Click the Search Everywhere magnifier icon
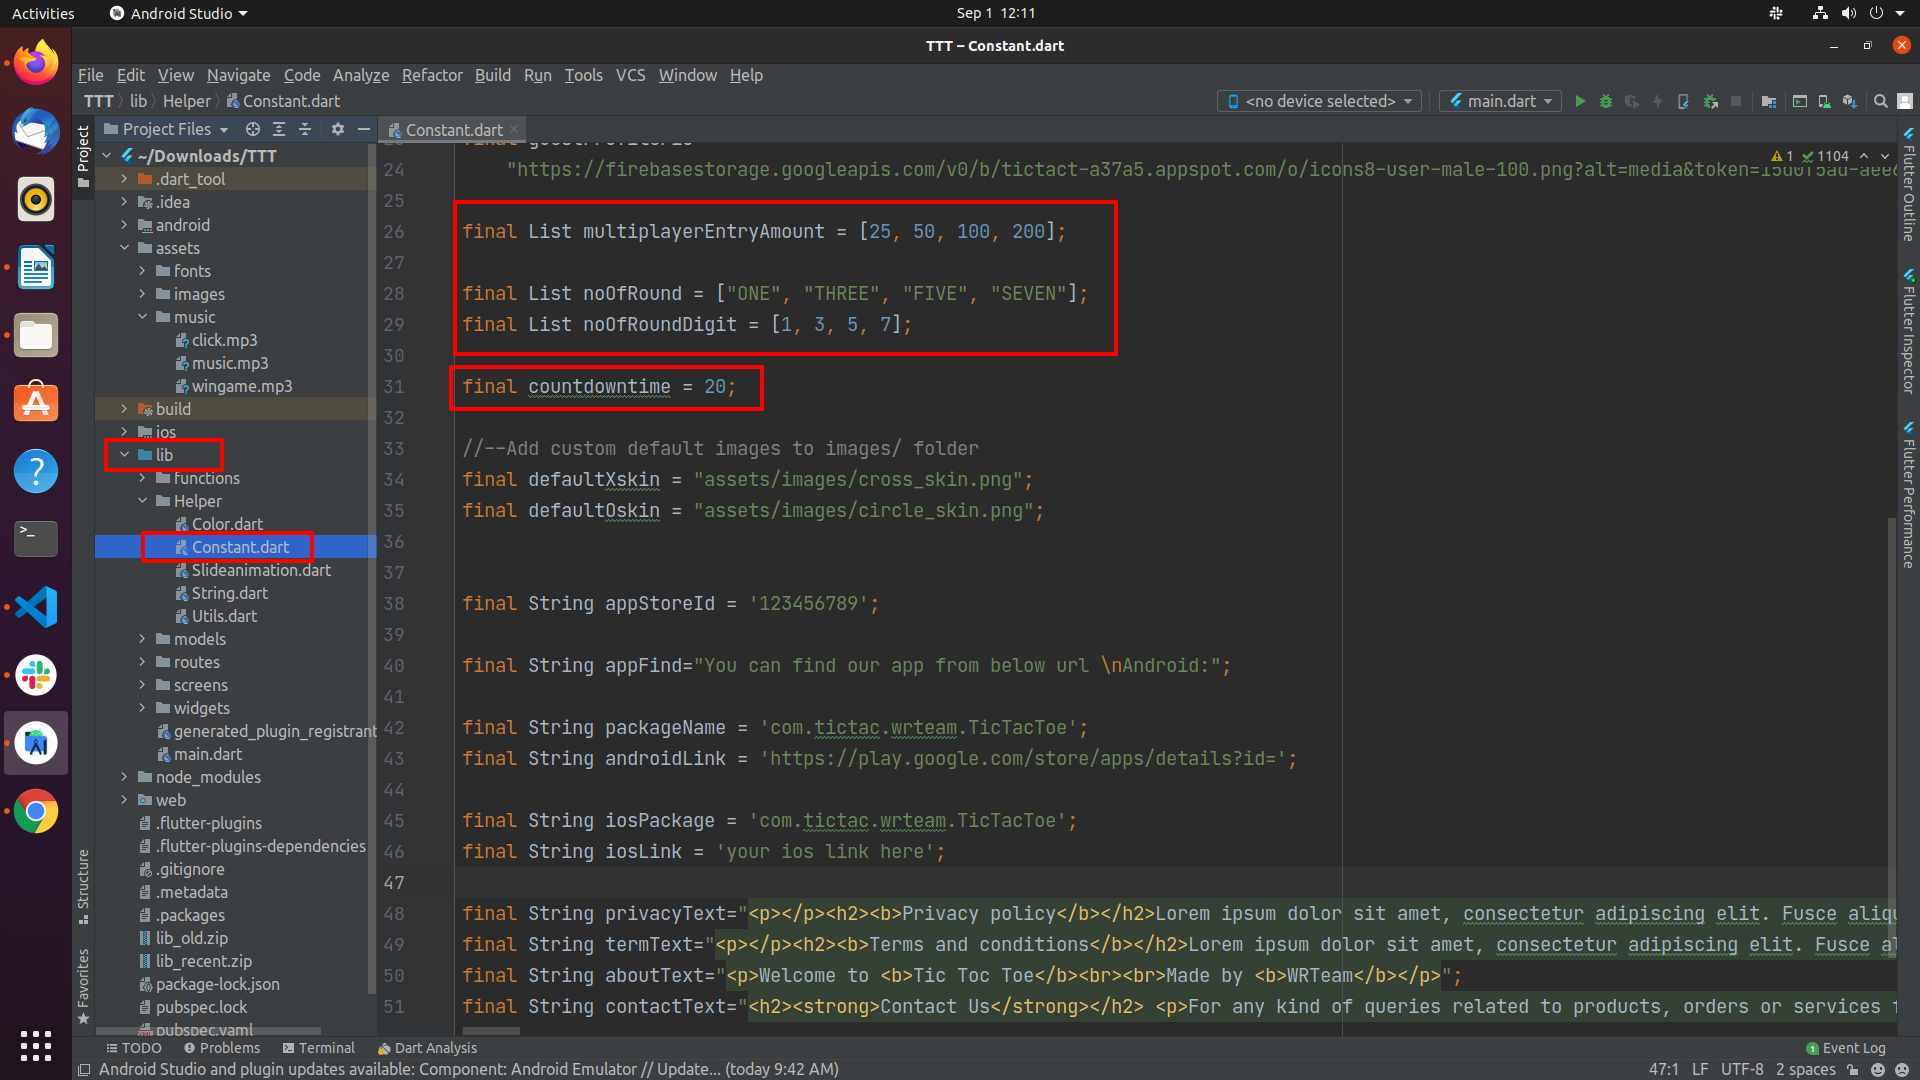 click(1881, 101)
